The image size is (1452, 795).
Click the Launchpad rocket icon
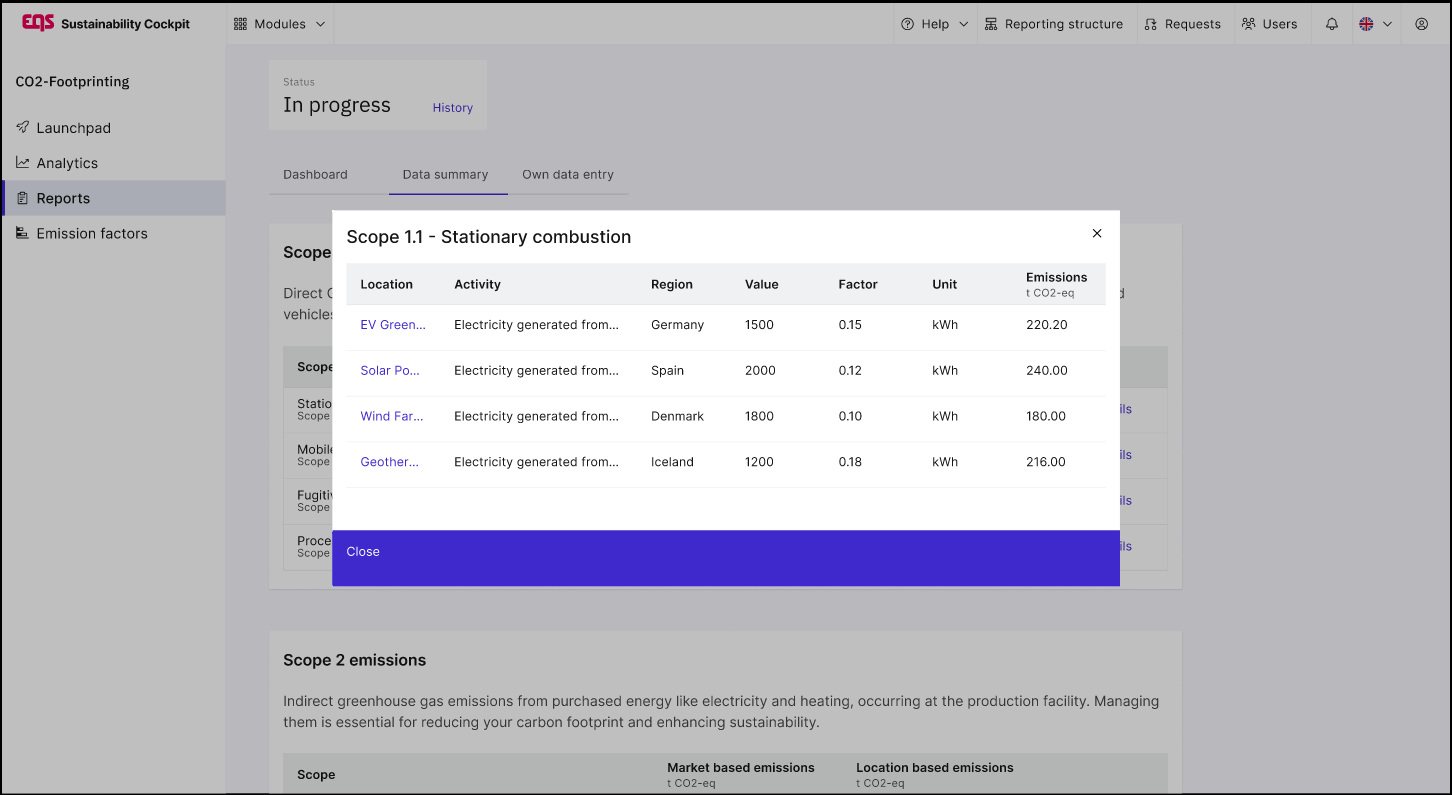(23, 128)
